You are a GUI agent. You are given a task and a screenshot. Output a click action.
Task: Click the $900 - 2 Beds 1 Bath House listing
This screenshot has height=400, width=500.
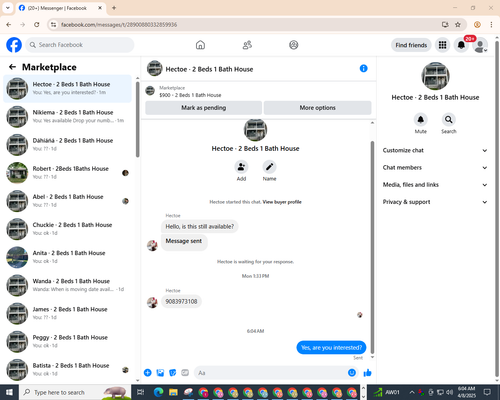click(x=190, y=95)
